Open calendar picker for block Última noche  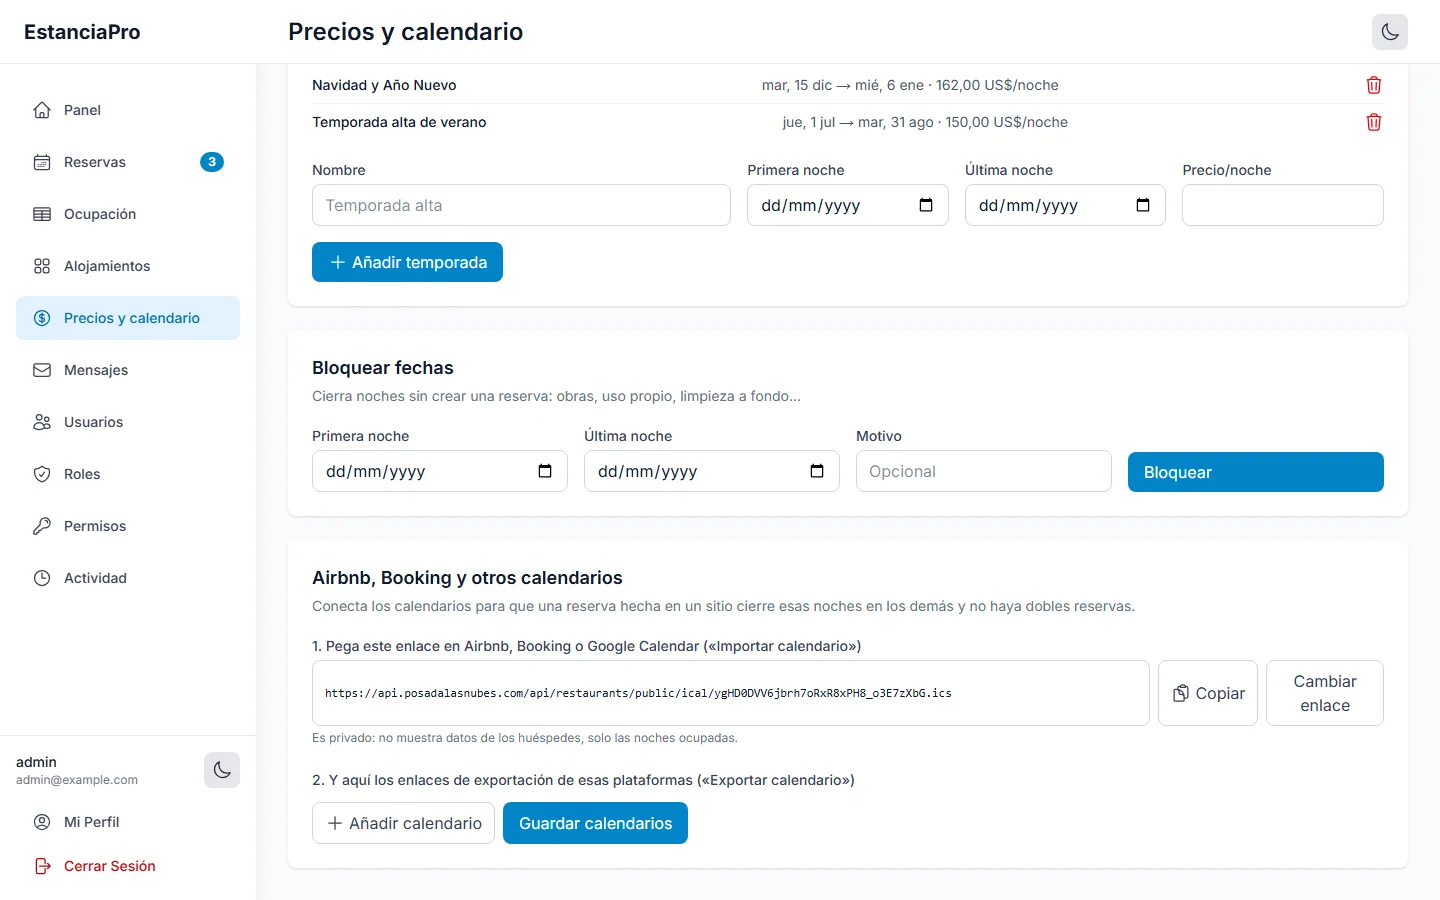tap(817, 471)
